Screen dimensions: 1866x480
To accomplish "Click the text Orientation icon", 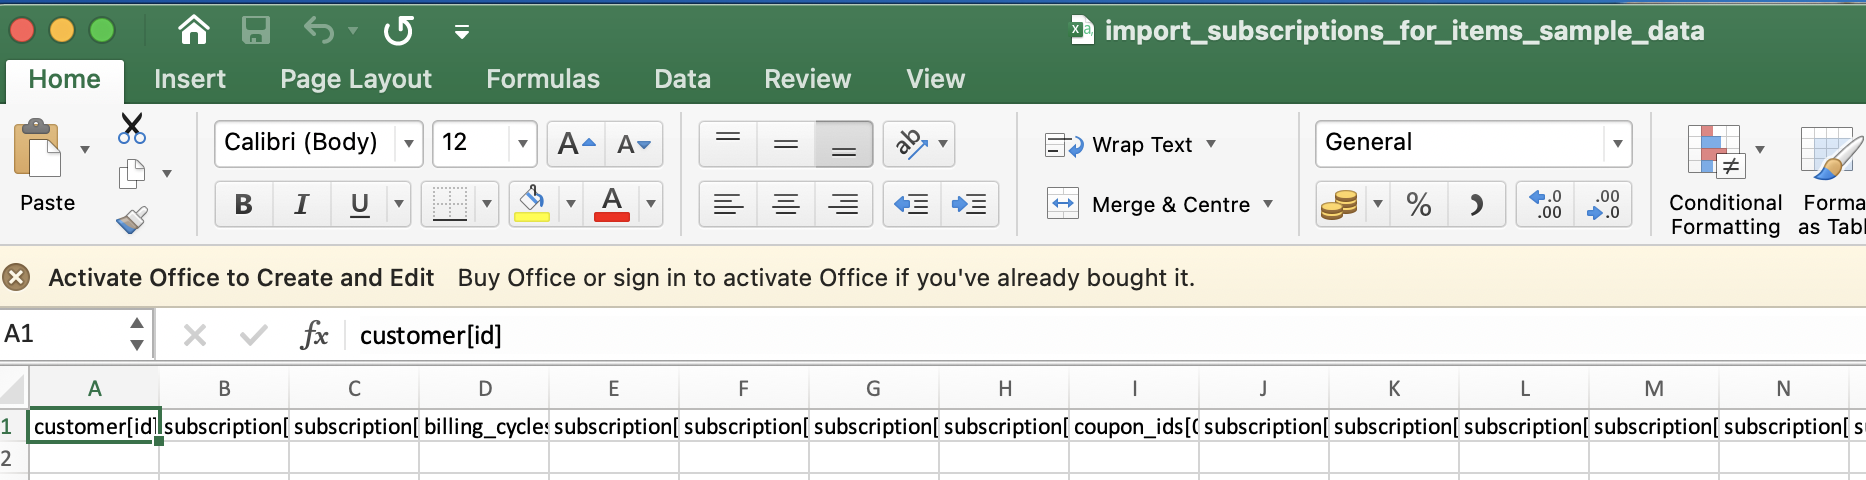I will 911,144.
